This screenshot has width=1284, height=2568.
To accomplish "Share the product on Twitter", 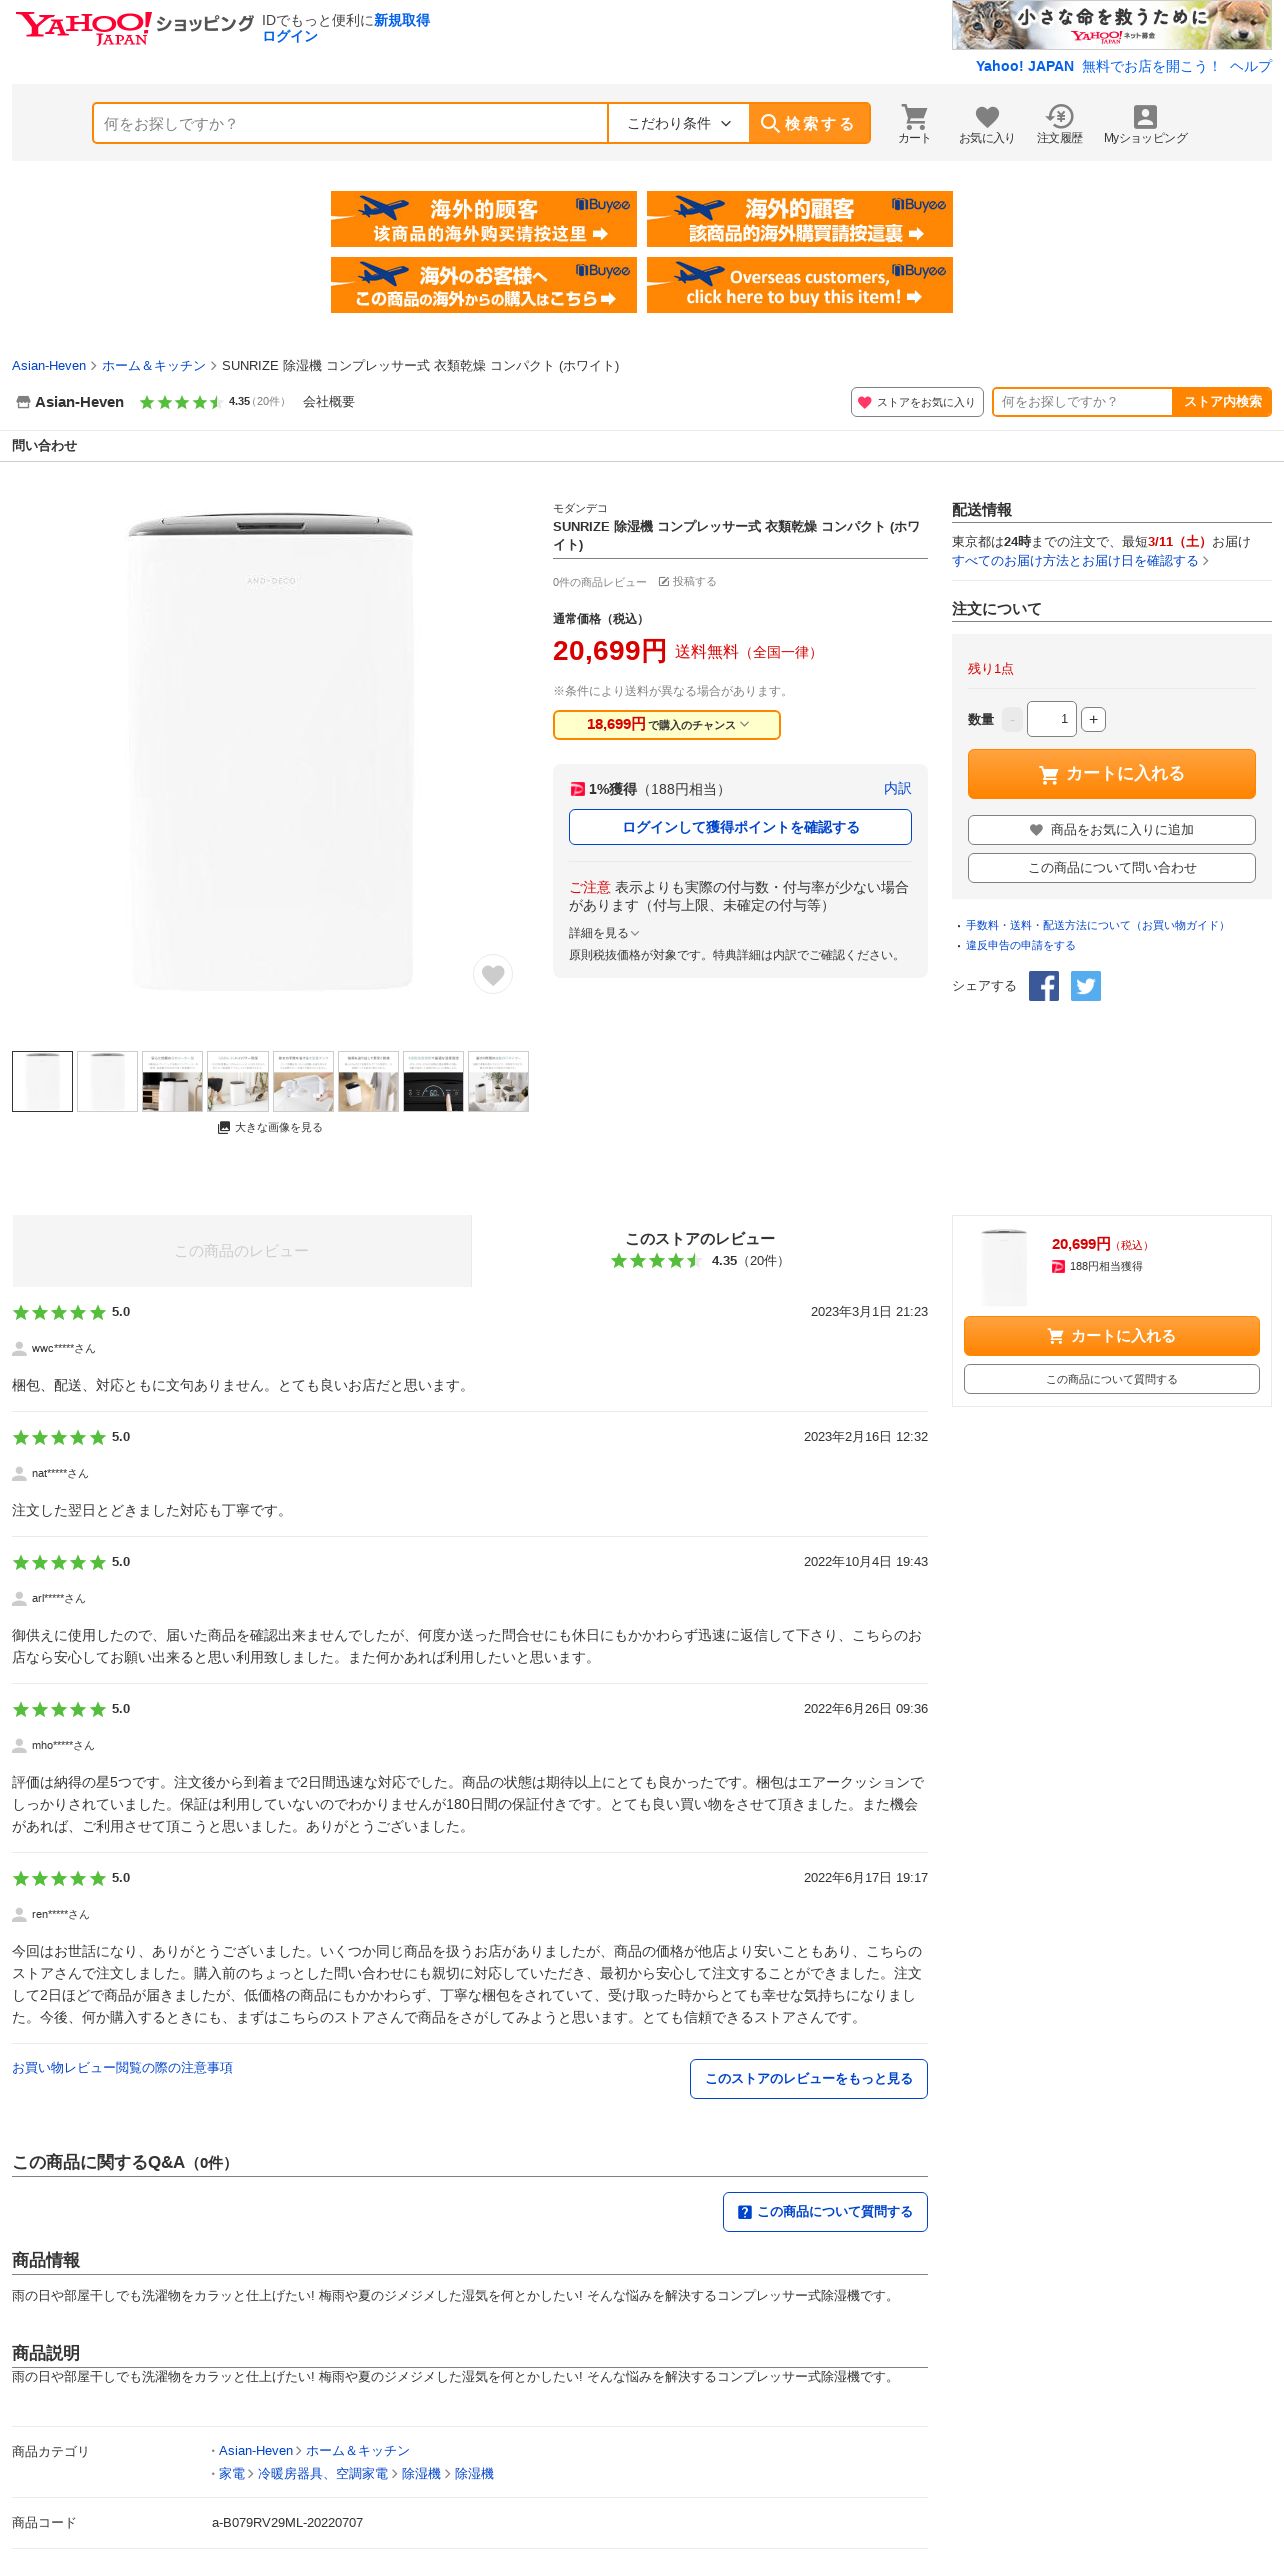I will click(x=1086, y=986).
